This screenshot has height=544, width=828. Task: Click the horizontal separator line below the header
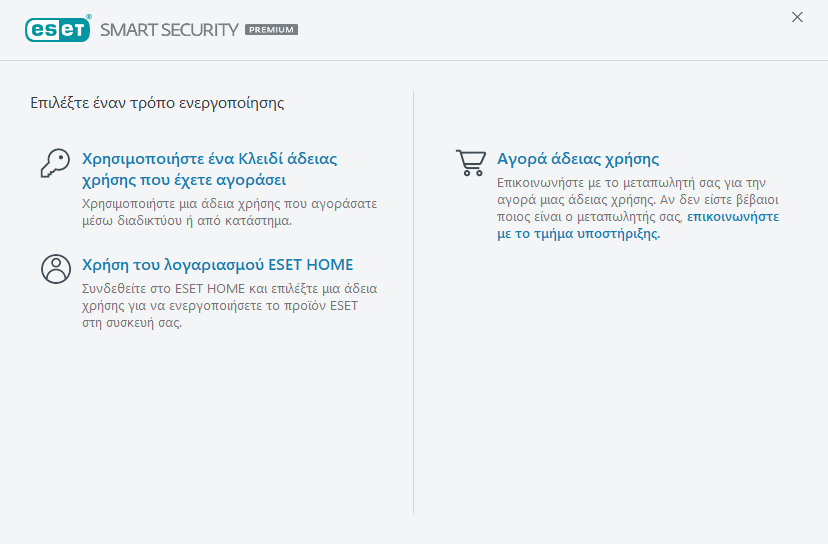414,60
